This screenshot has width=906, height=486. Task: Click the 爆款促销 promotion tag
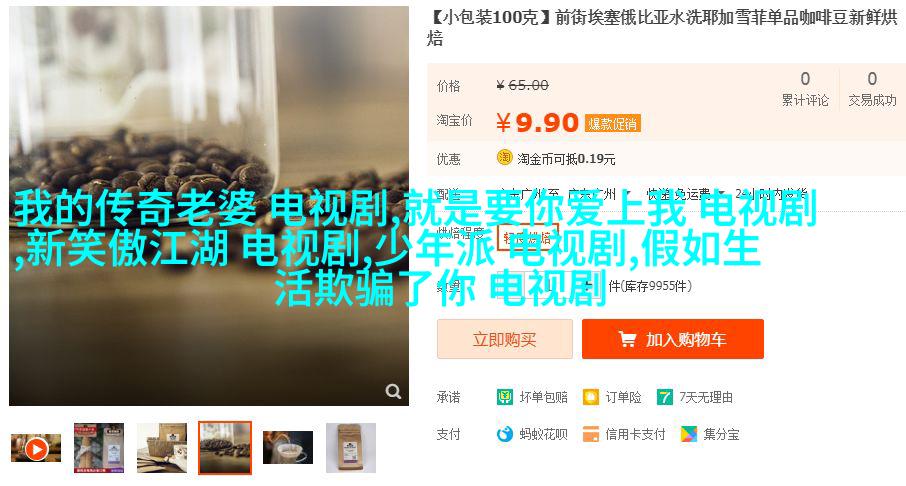pos(612,124)
